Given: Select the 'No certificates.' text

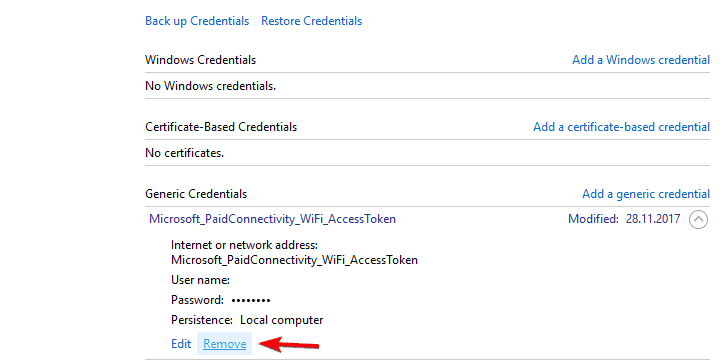Looking at the screenshot, I should [185, 153].
